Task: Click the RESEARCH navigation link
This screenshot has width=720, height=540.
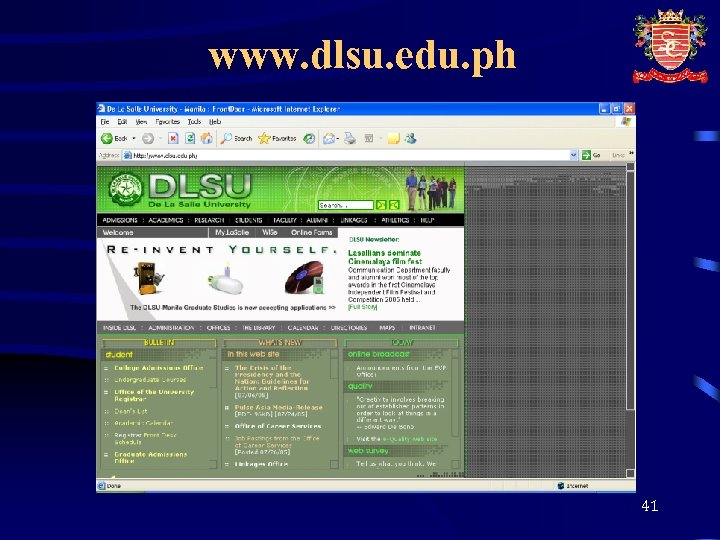Action: coord(209,220)
